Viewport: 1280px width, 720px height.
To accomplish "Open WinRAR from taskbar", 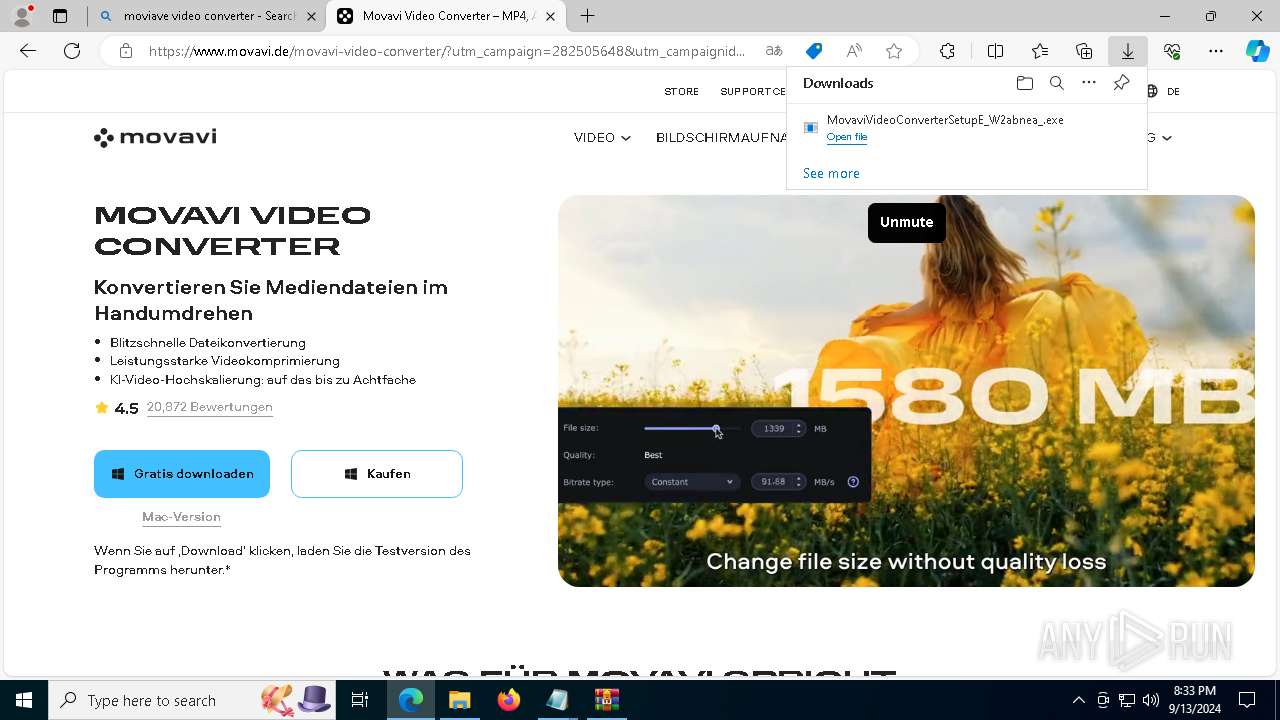I will [607, 700].
